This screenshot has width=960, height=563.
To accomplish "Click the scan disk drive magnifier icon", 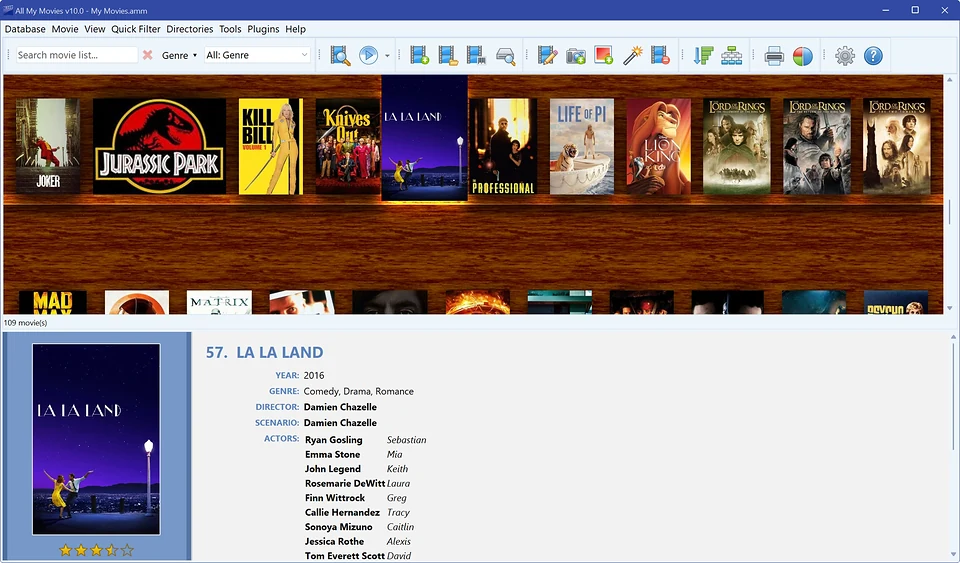I will click(505, 56).
